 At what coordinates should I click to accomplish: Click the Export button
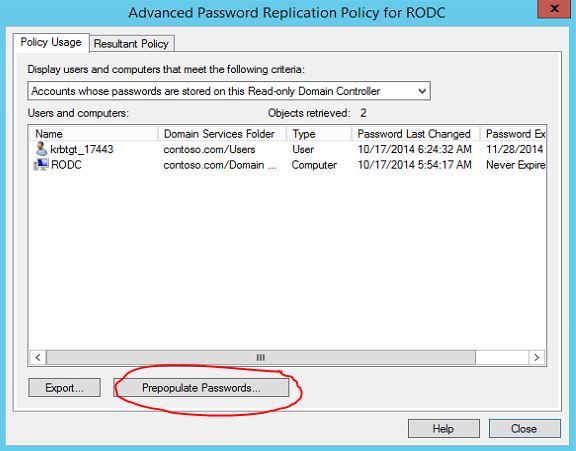[x=64, y=388]
